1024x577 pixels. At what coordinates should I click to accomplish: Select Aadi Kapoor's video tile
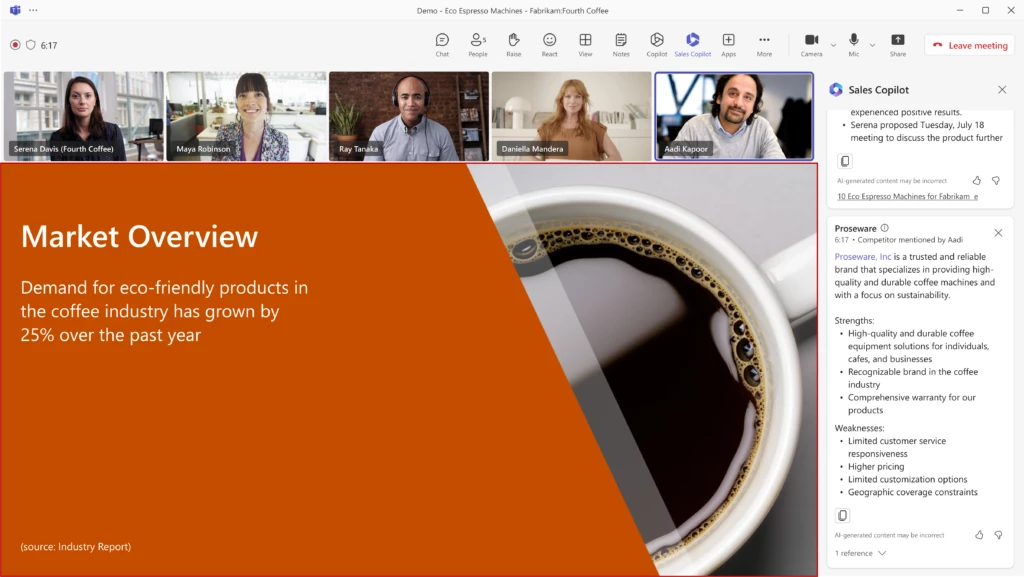pyautogui.click(x=734, y=116)
